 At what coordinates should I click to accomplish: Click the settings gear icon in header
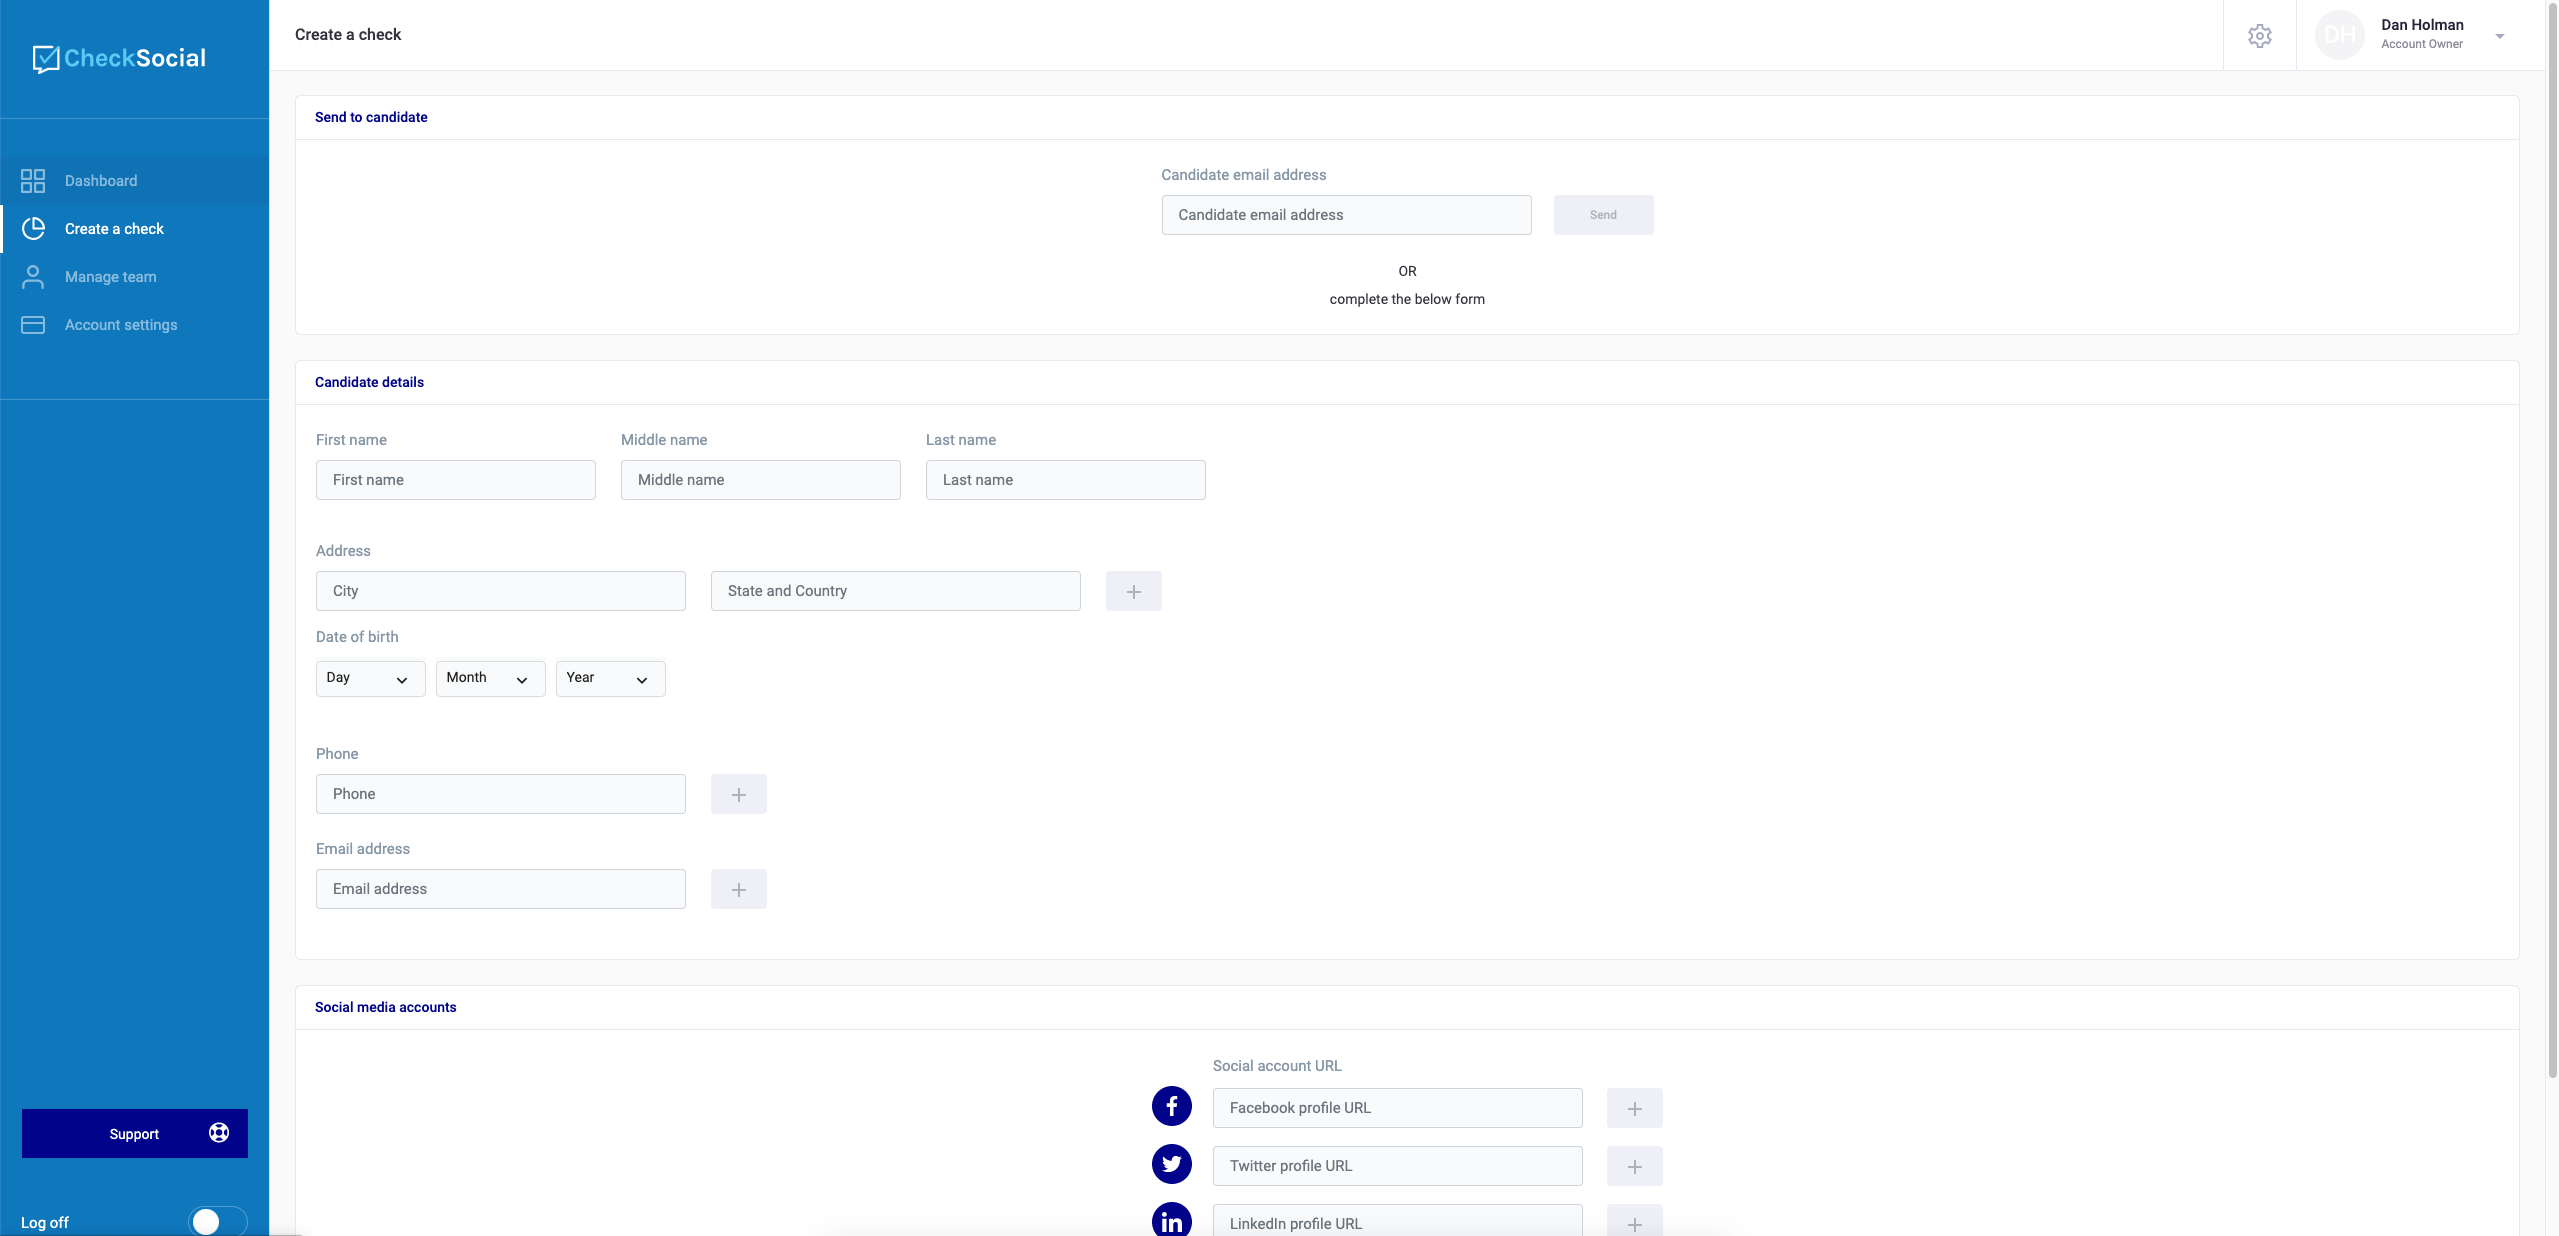[x=2259, y=36]
